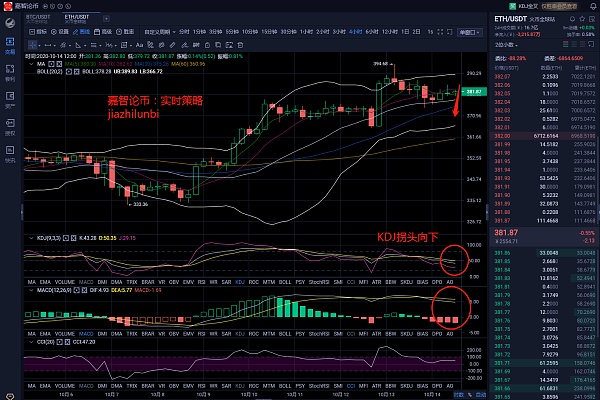Toggle fullscreen chart icon

coord(440,32)
